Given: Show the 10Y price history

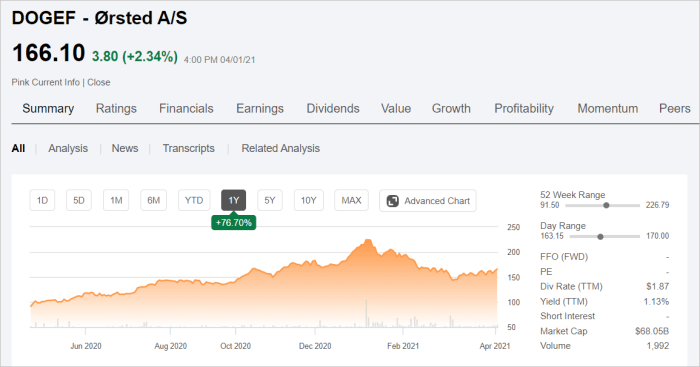Looking at the screenshot, I should 308,200.
